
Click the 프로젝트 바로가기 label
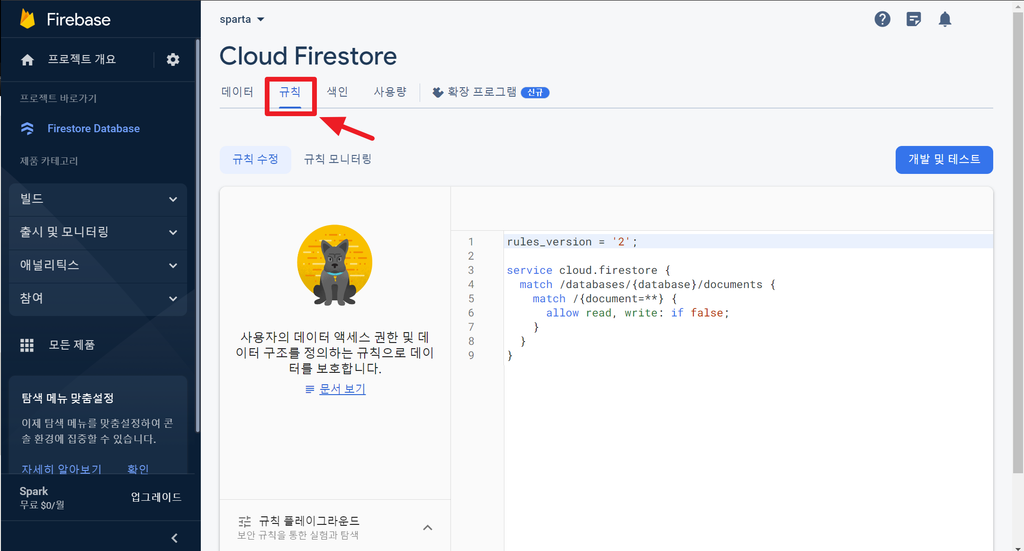click(58, 99)
